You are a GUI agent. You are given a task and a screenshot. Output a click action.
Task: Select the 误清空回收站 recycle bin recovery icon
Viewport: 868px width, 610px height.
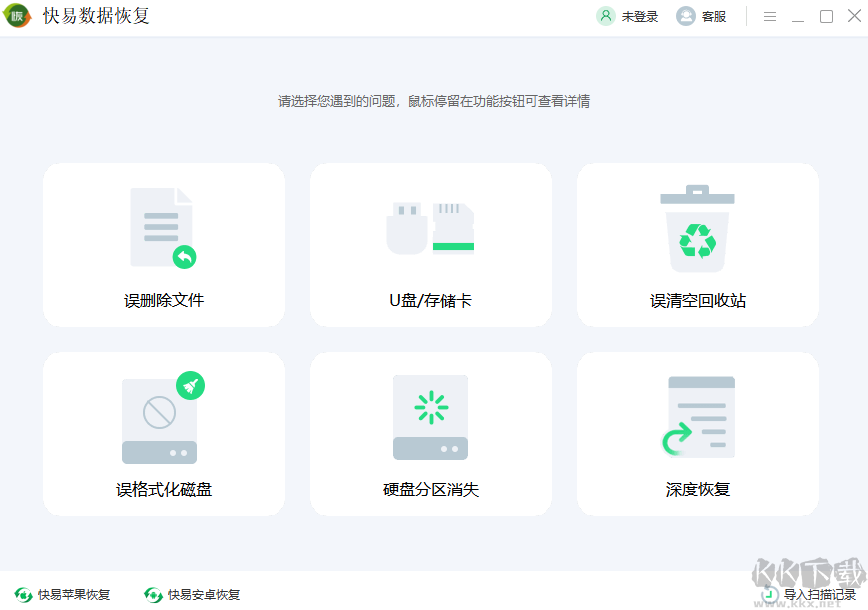697,228
